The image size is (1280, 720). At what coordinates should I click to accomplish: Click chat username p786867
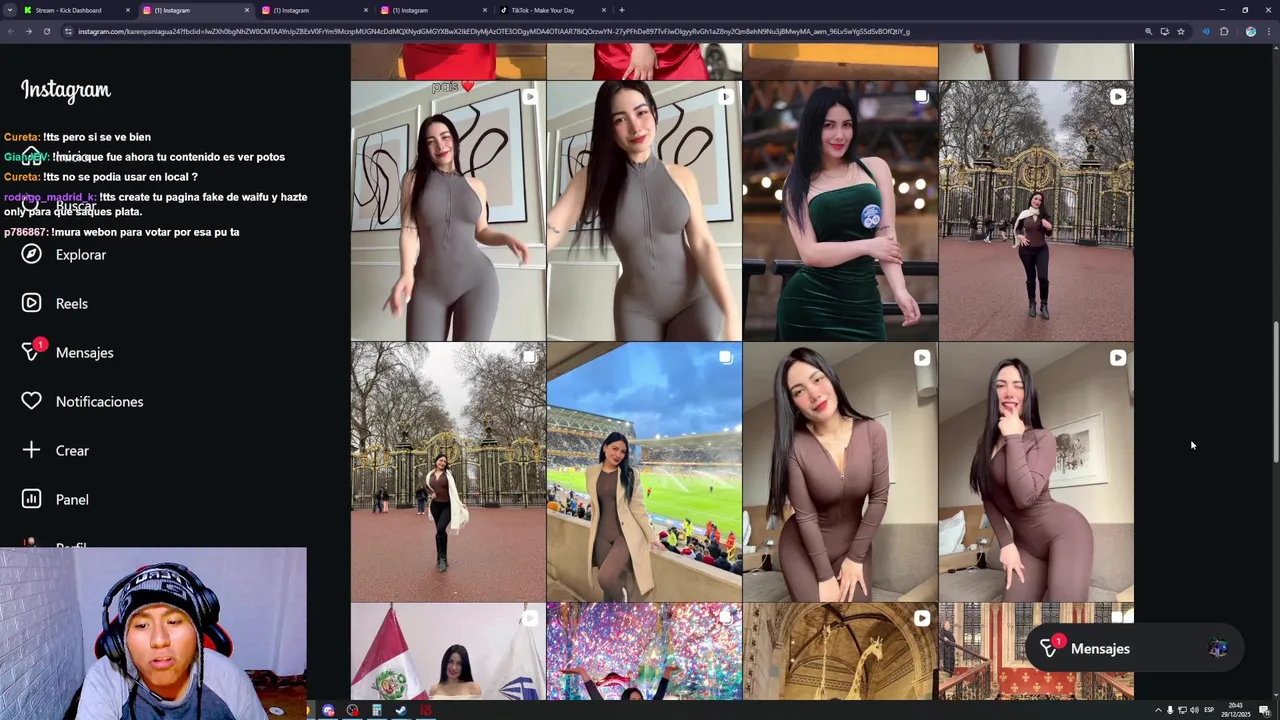[25, 232]
